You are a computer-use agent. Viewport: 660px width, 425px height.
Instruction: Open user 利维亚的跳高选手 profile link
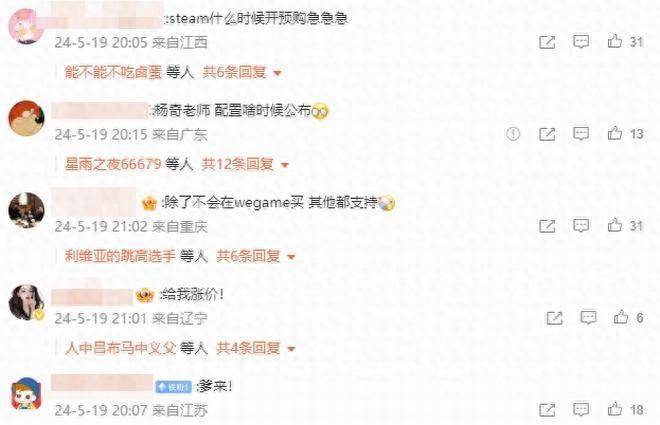point(120,256)
